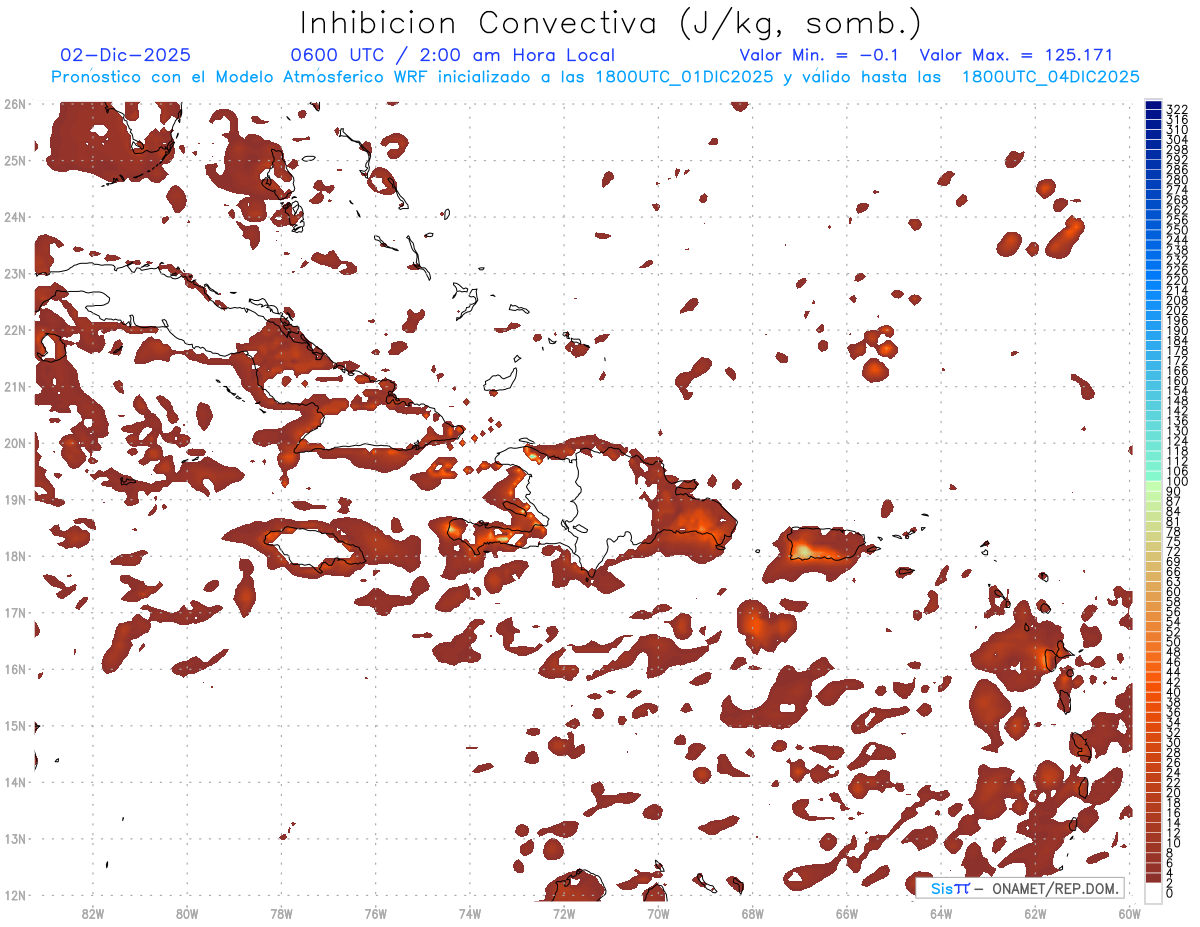Click the '19N' latitude label
Viewport: 1200px width, 927px height.
(x=14, y=499)
